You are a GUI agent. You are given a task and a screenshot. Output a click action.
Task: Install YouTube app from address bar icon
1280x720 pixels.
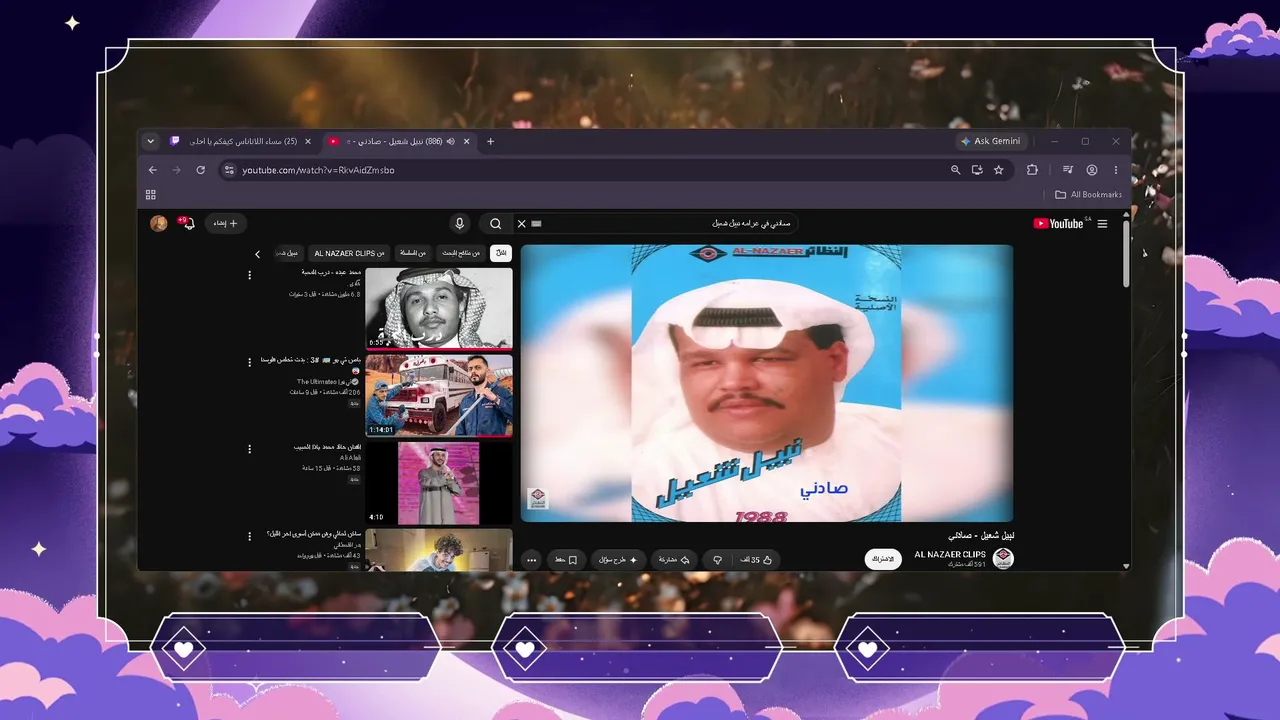(977, 170)
